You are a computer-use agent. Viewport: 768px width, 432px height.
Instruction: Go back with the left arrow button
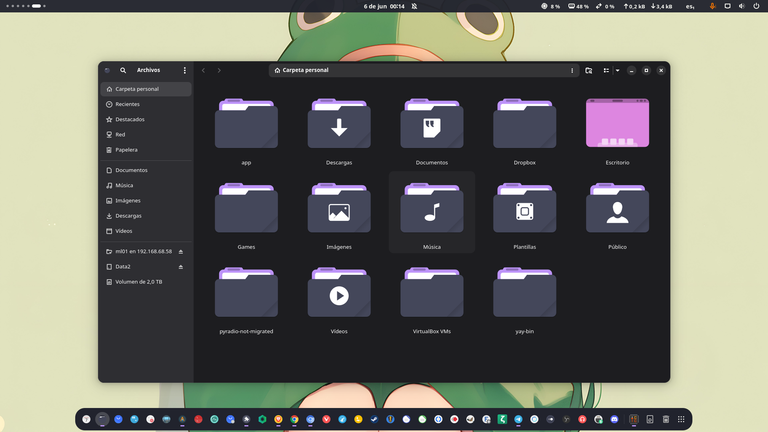click(x=203, y=71)
